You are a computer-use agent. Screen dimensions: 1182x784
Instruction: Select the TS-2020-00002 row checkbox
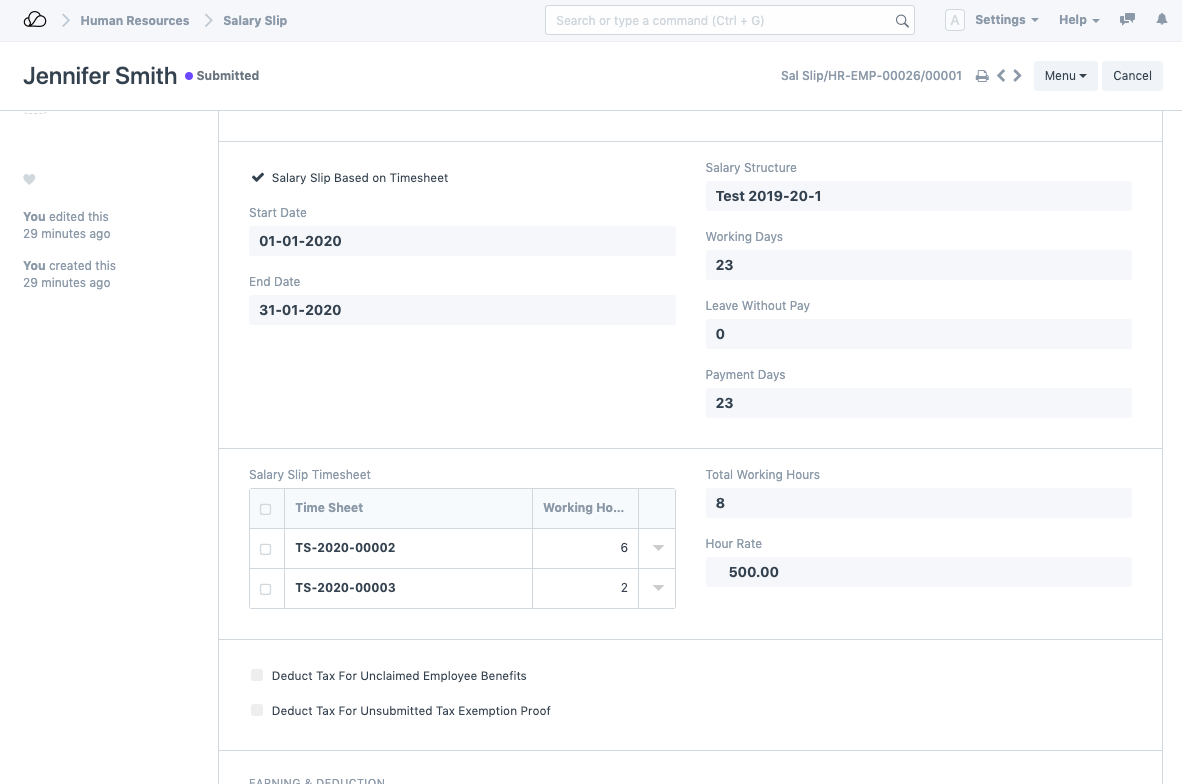pyautogui.click(x=265, y=549)
